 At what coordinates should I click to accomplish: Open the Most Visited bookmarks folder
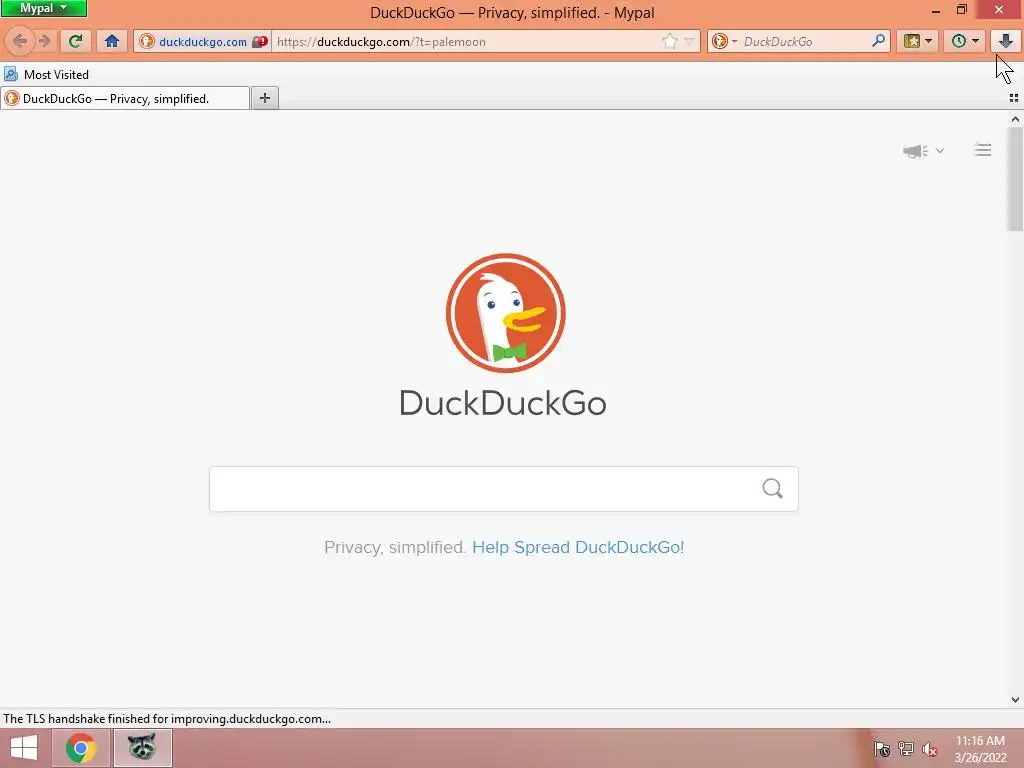pyautogui.click(x=46, y=74)
